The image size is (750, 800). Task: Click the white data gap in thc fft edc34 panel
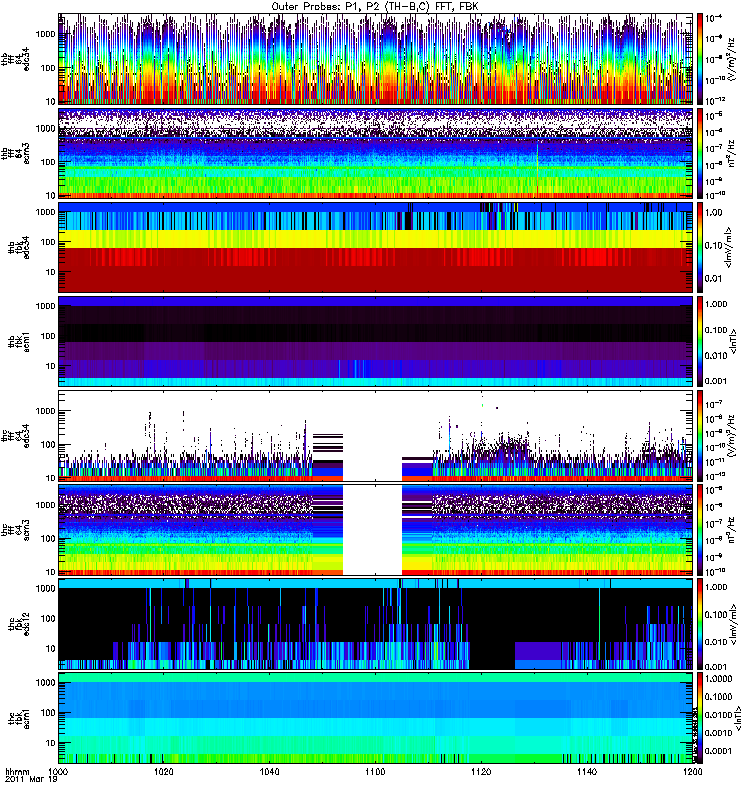372,435
